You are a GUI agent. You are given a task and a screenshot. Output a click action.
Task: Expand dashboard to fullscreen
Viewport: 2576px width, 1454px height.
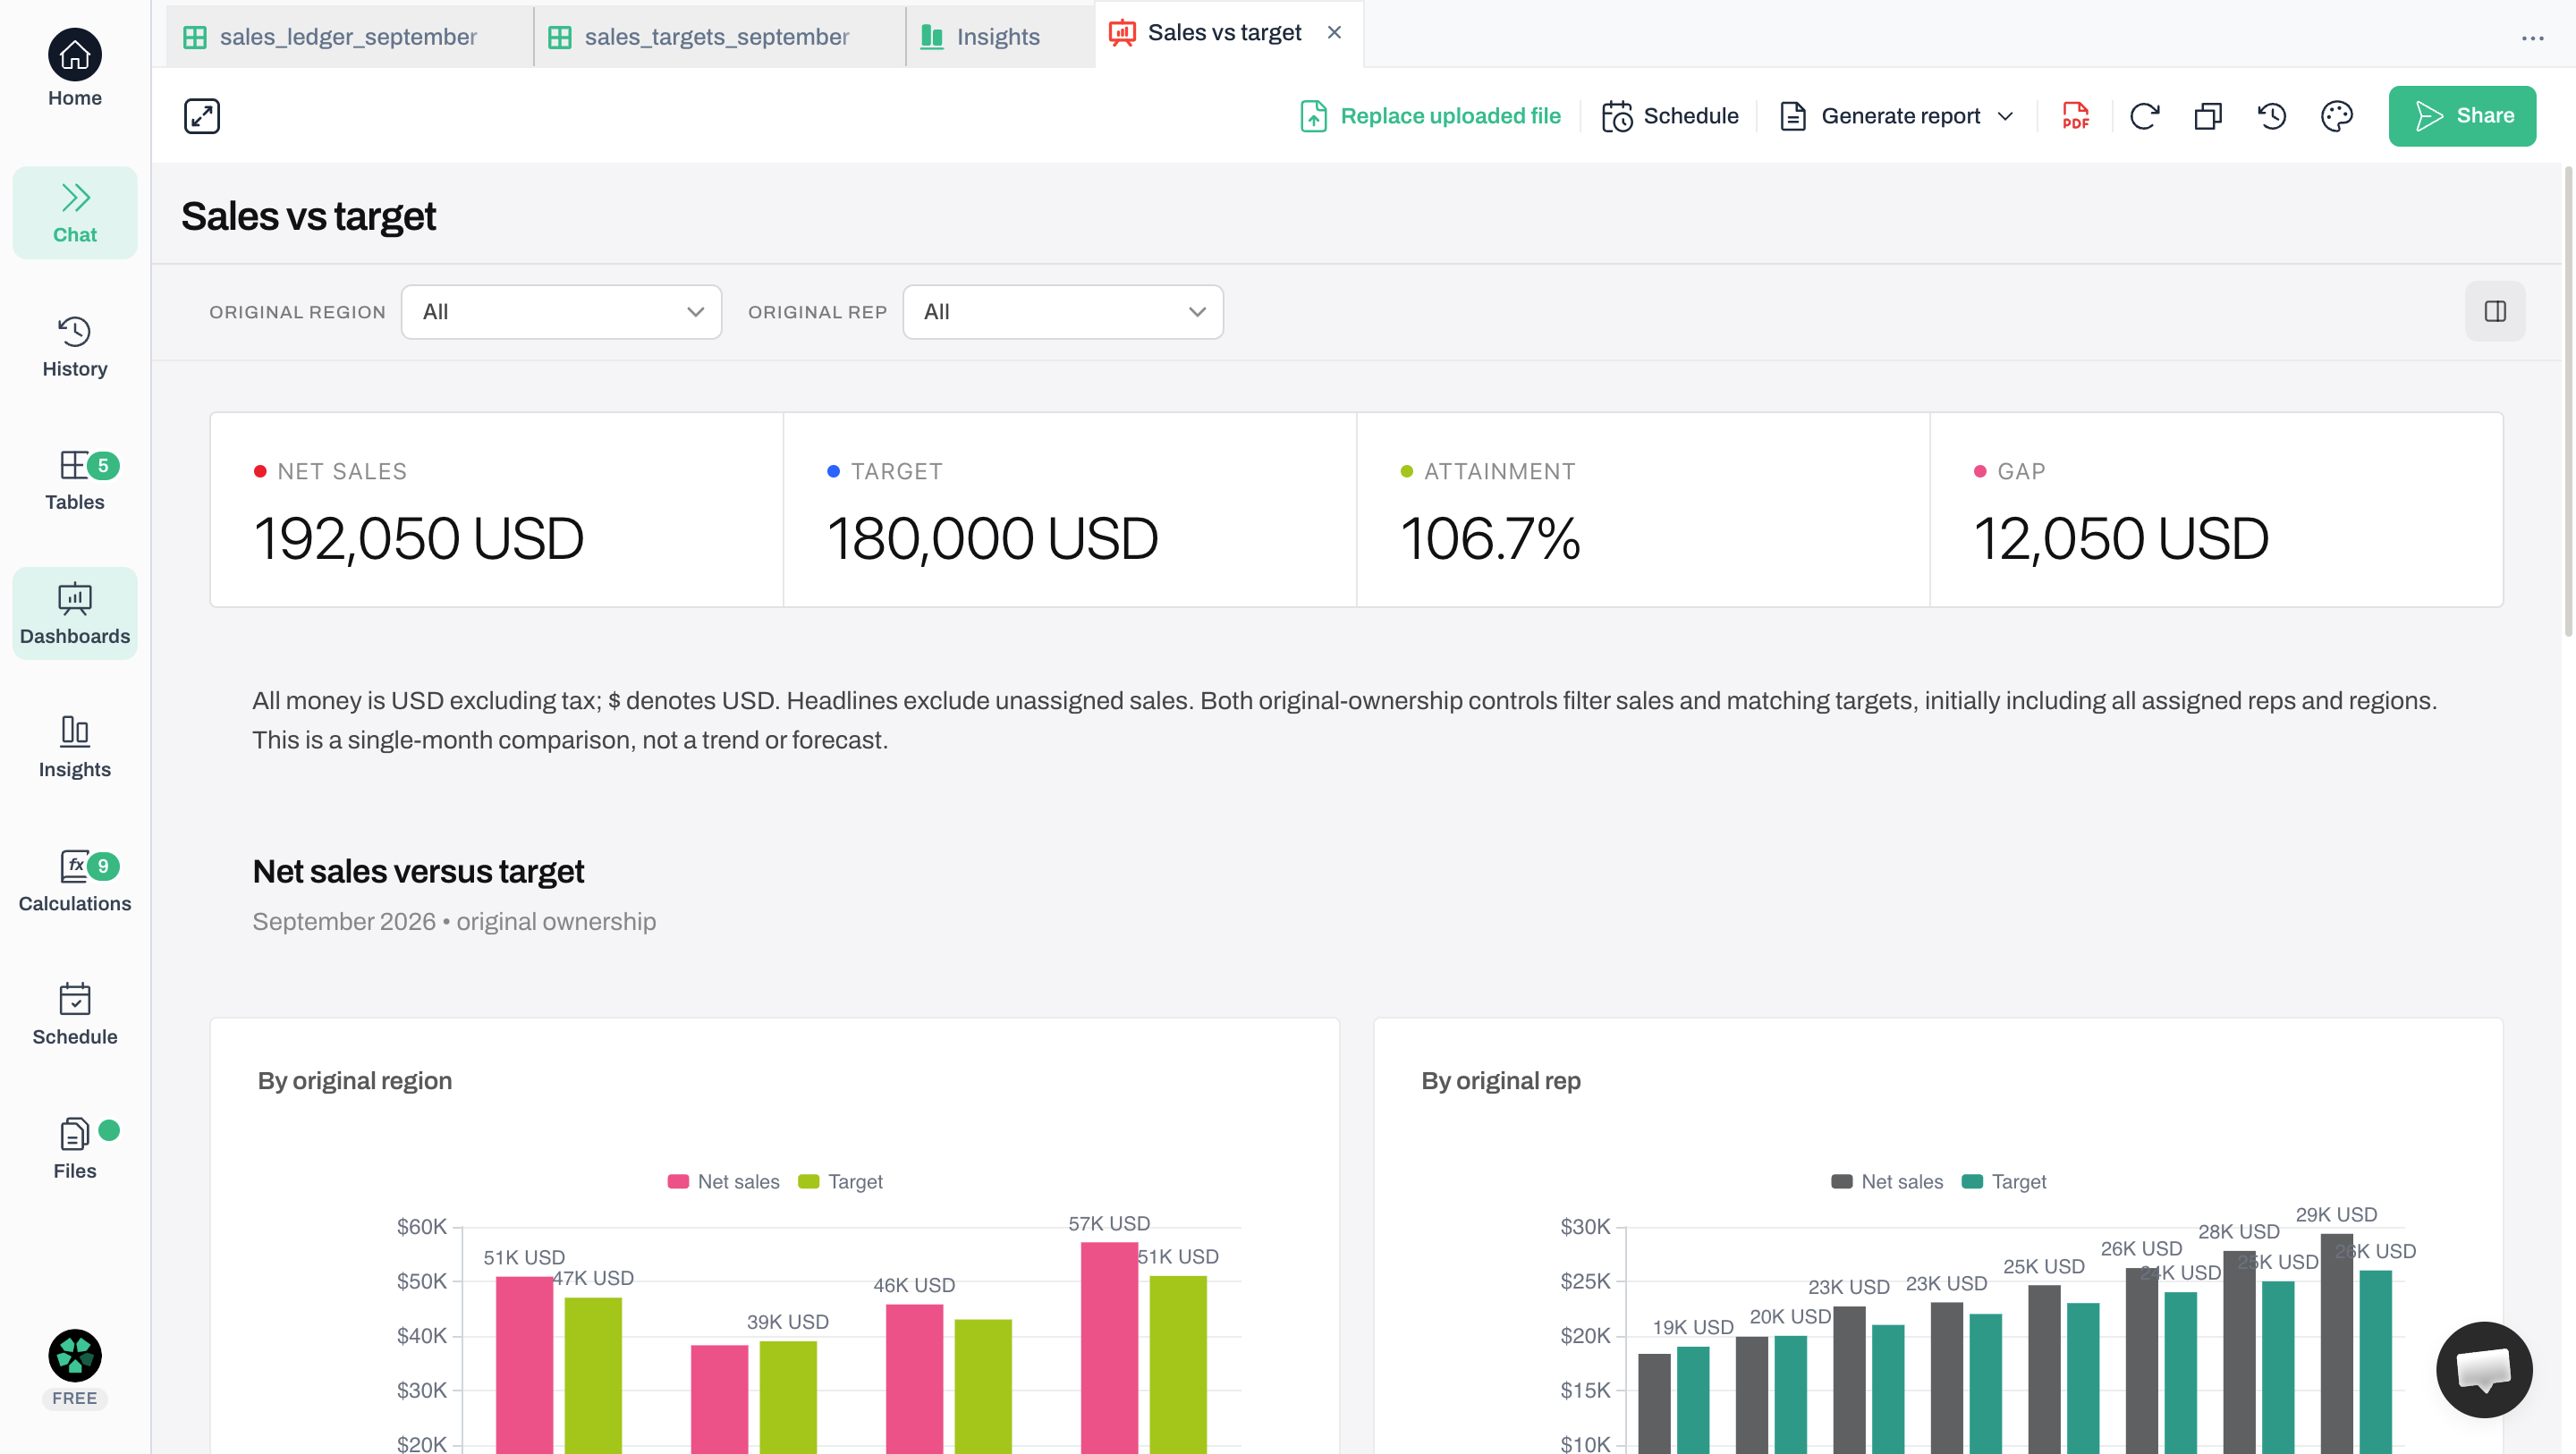click(x=202, y=116)
